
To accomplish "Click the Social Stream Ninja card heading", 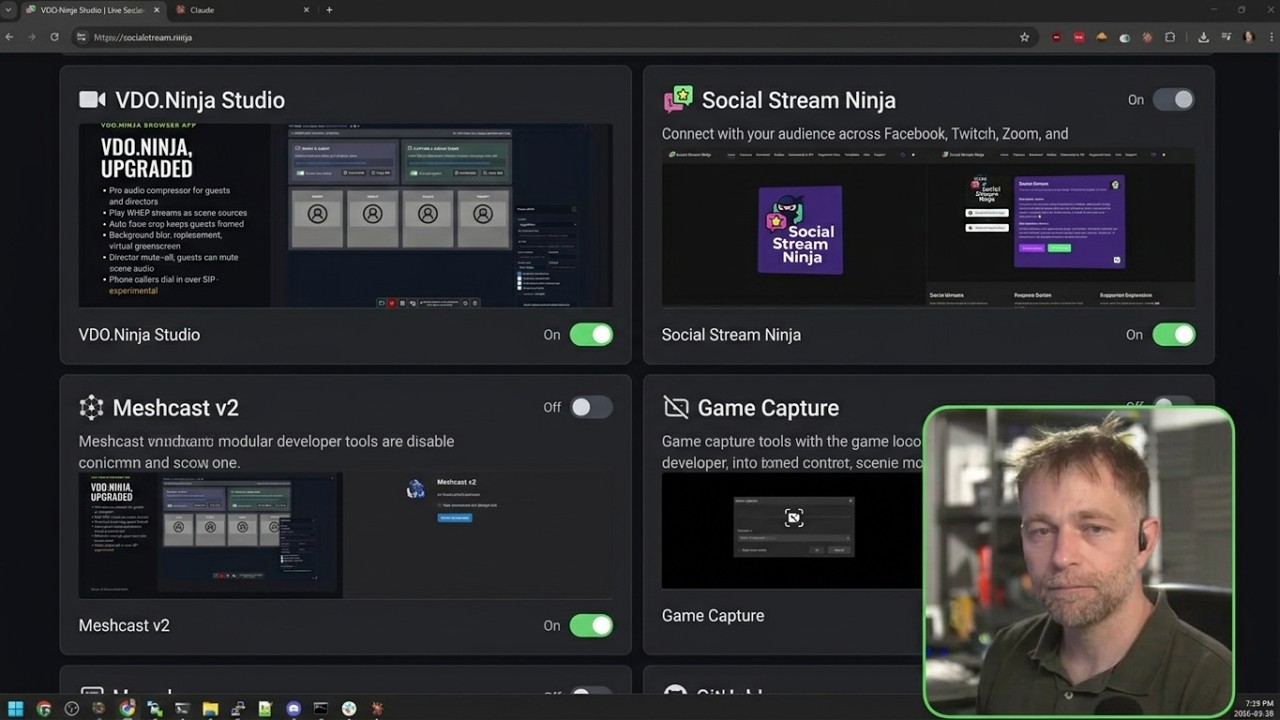I will [x=798, y=100].
